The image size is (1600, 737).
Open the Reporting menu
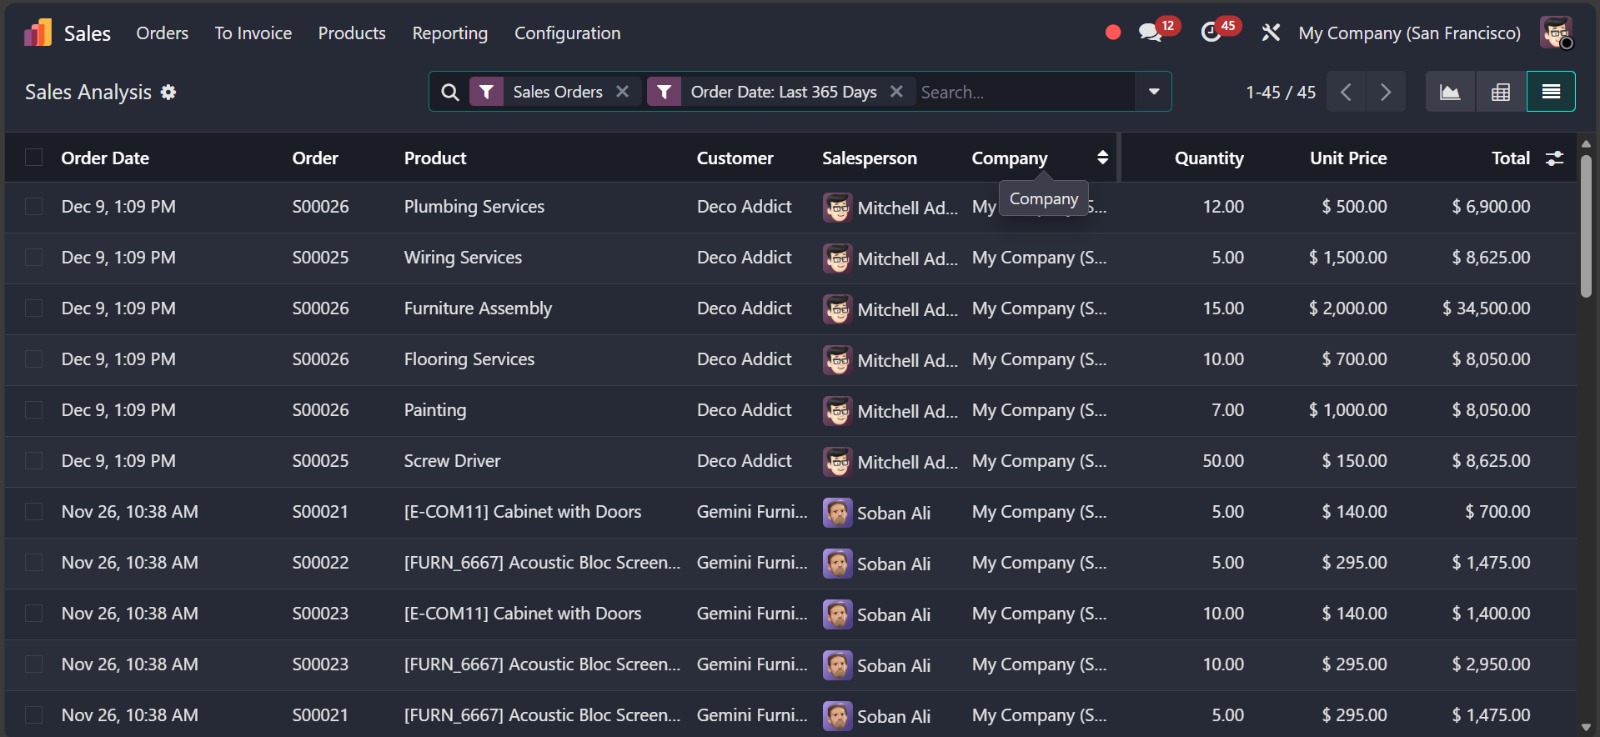[x=450, y=33]
